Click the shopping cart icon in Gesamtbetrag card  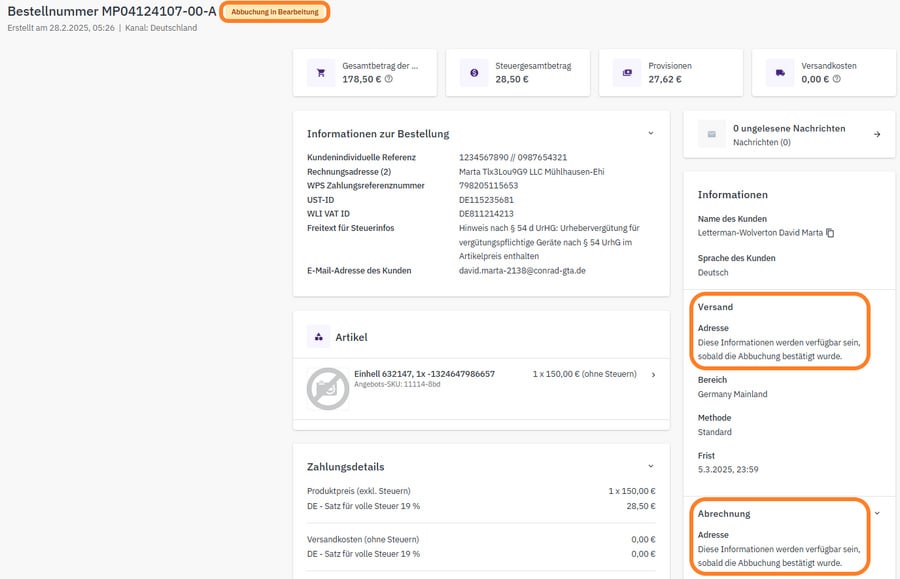click(321, 73)
